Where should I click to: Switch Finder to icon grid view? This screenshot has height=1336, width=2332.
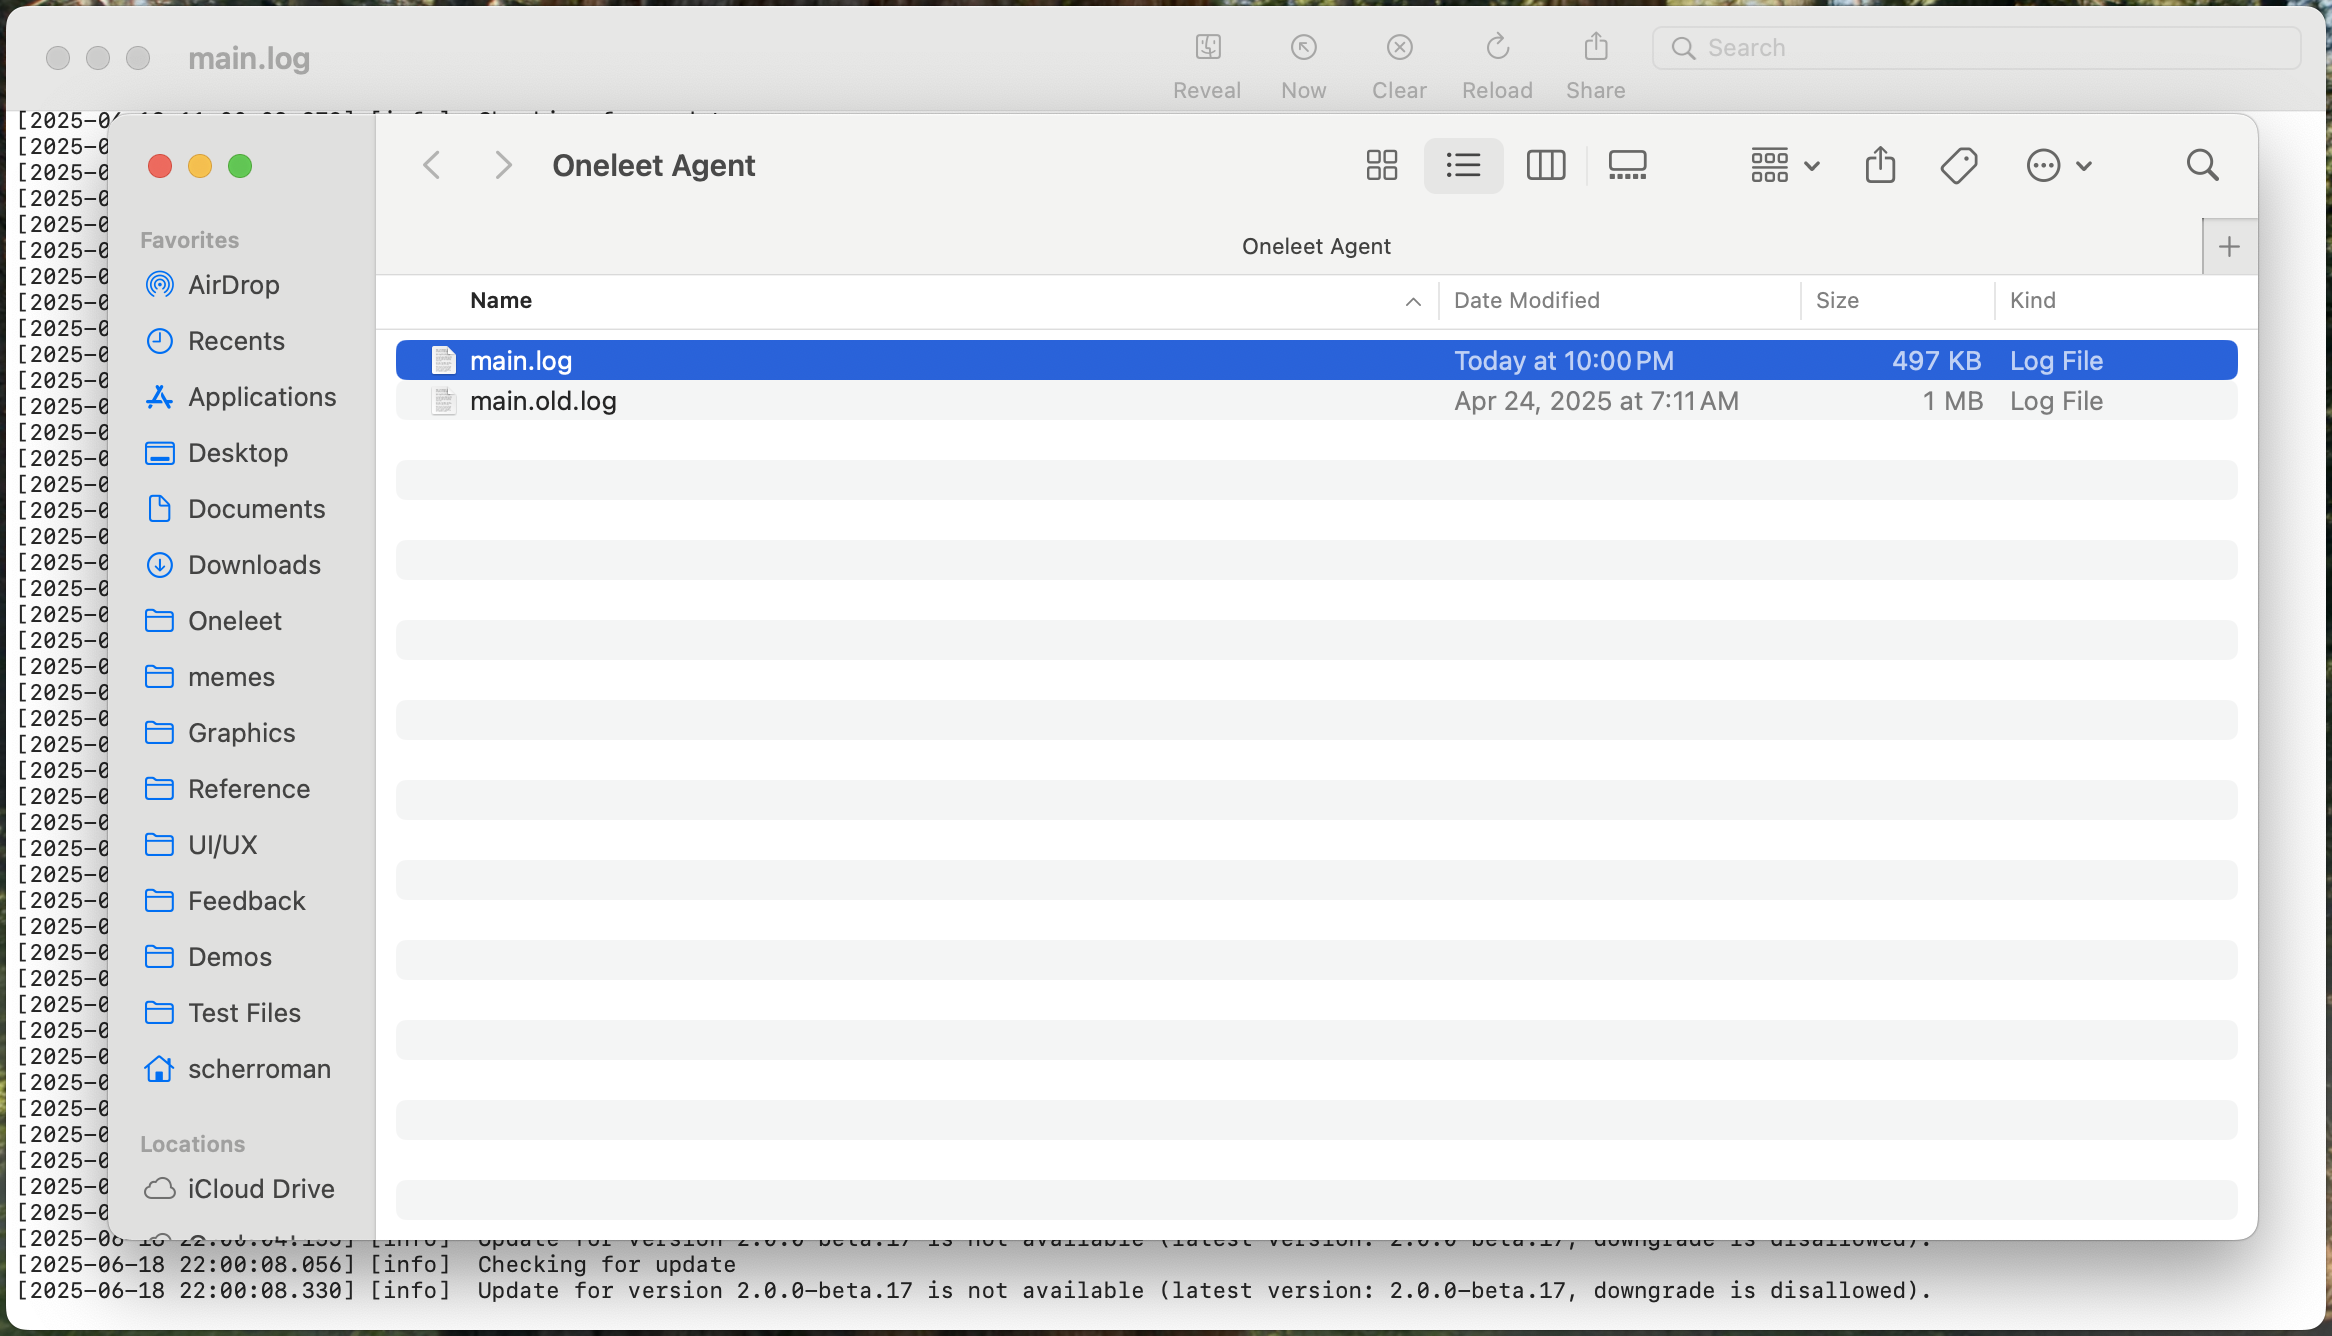click(1382, 165)
